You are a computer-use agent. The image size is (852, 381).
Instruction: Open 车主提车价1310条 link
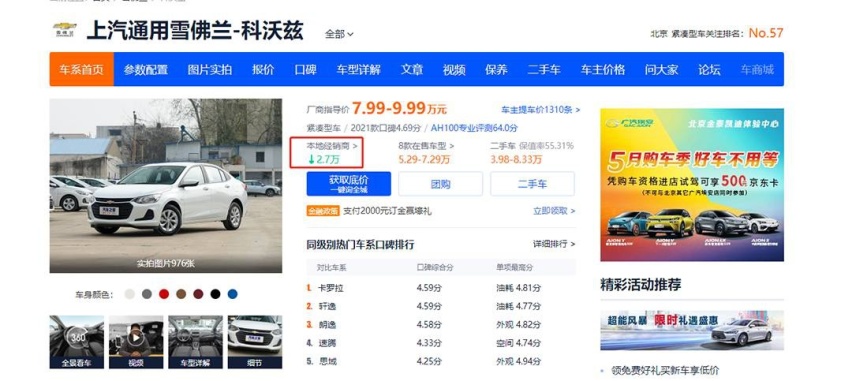point(540,110)
